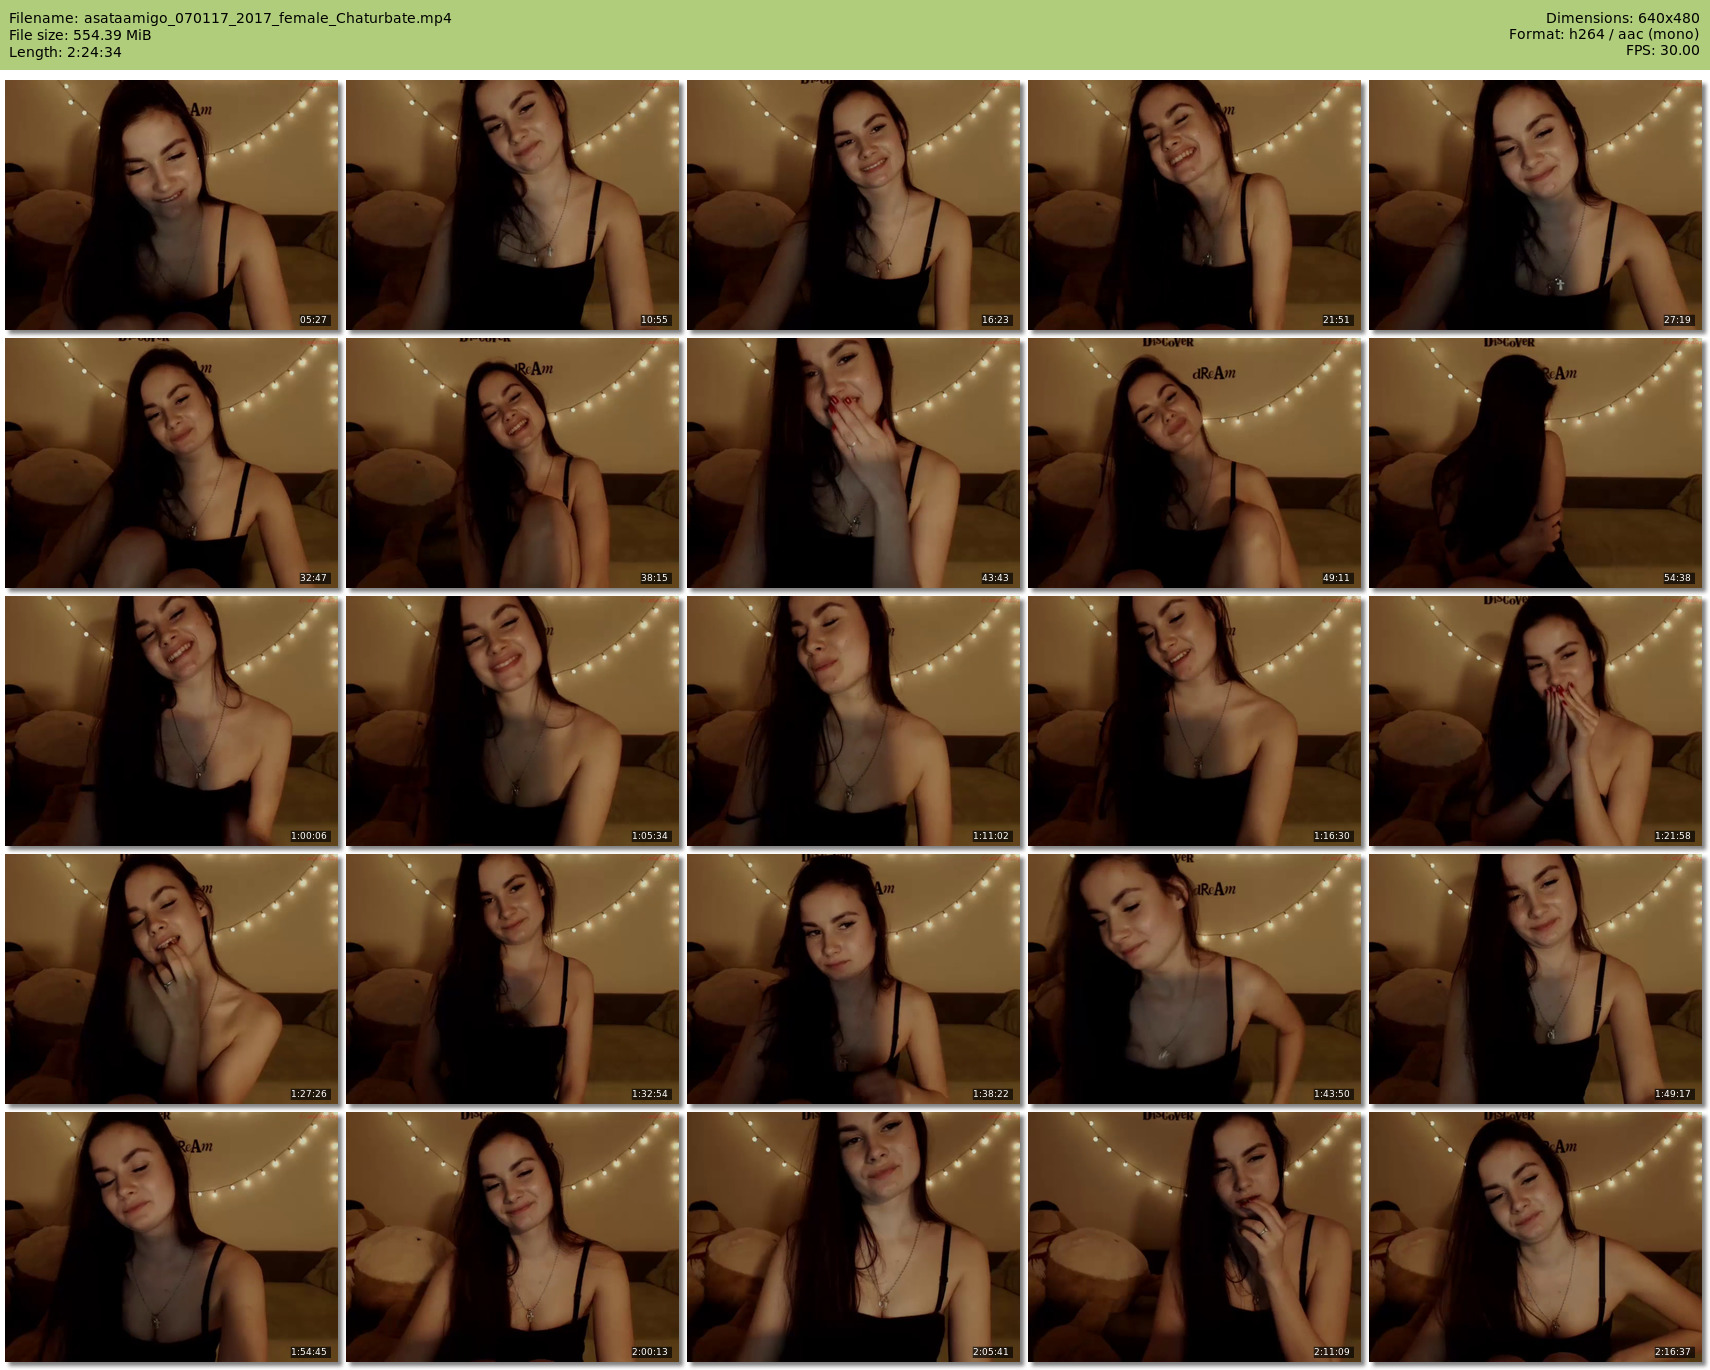
Task: Open the thumbnail at 2:05:41
Action: [854, 1237]
